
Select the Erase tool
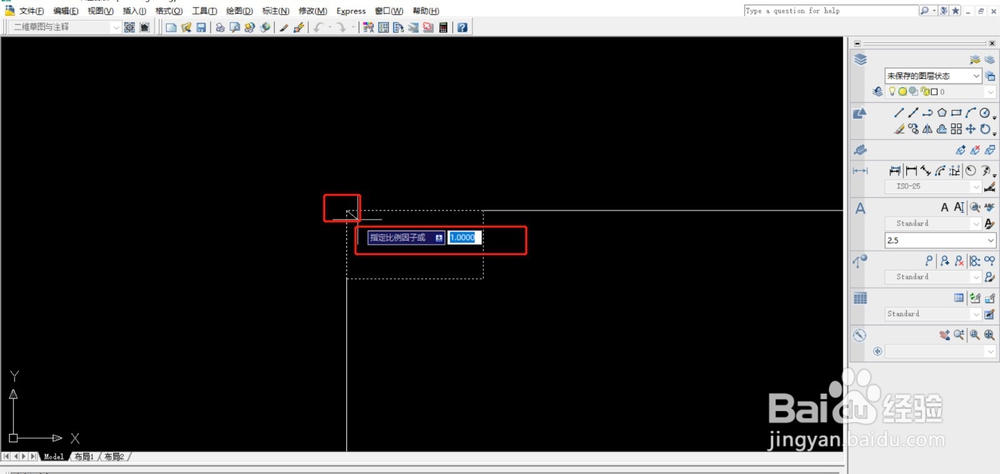[x=899, y=129]
